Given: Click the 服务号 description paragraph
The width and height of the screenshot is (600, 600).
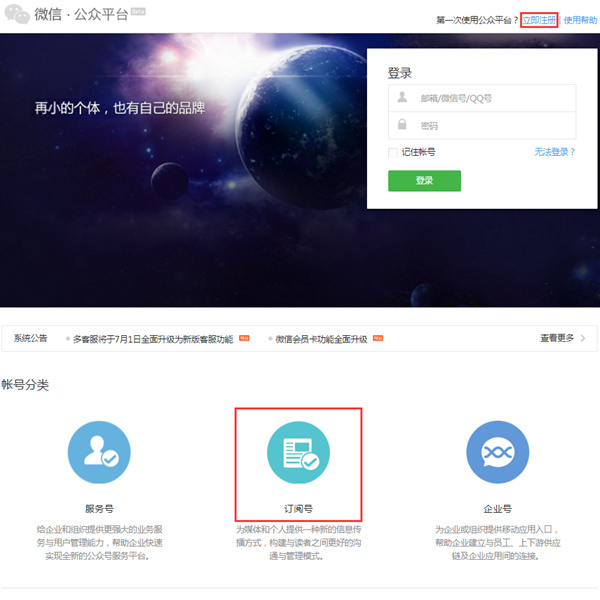Looking at the screenshot, I should coord(99,543).
